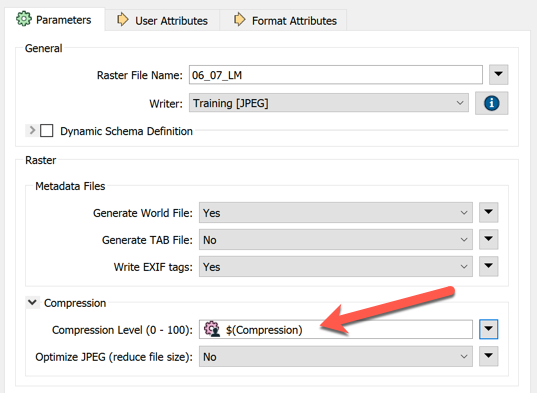Image resolution: width=537 pixels, height=393 pixels.
Task: Click the Raster File Name text field
Action: coord(336,75)
